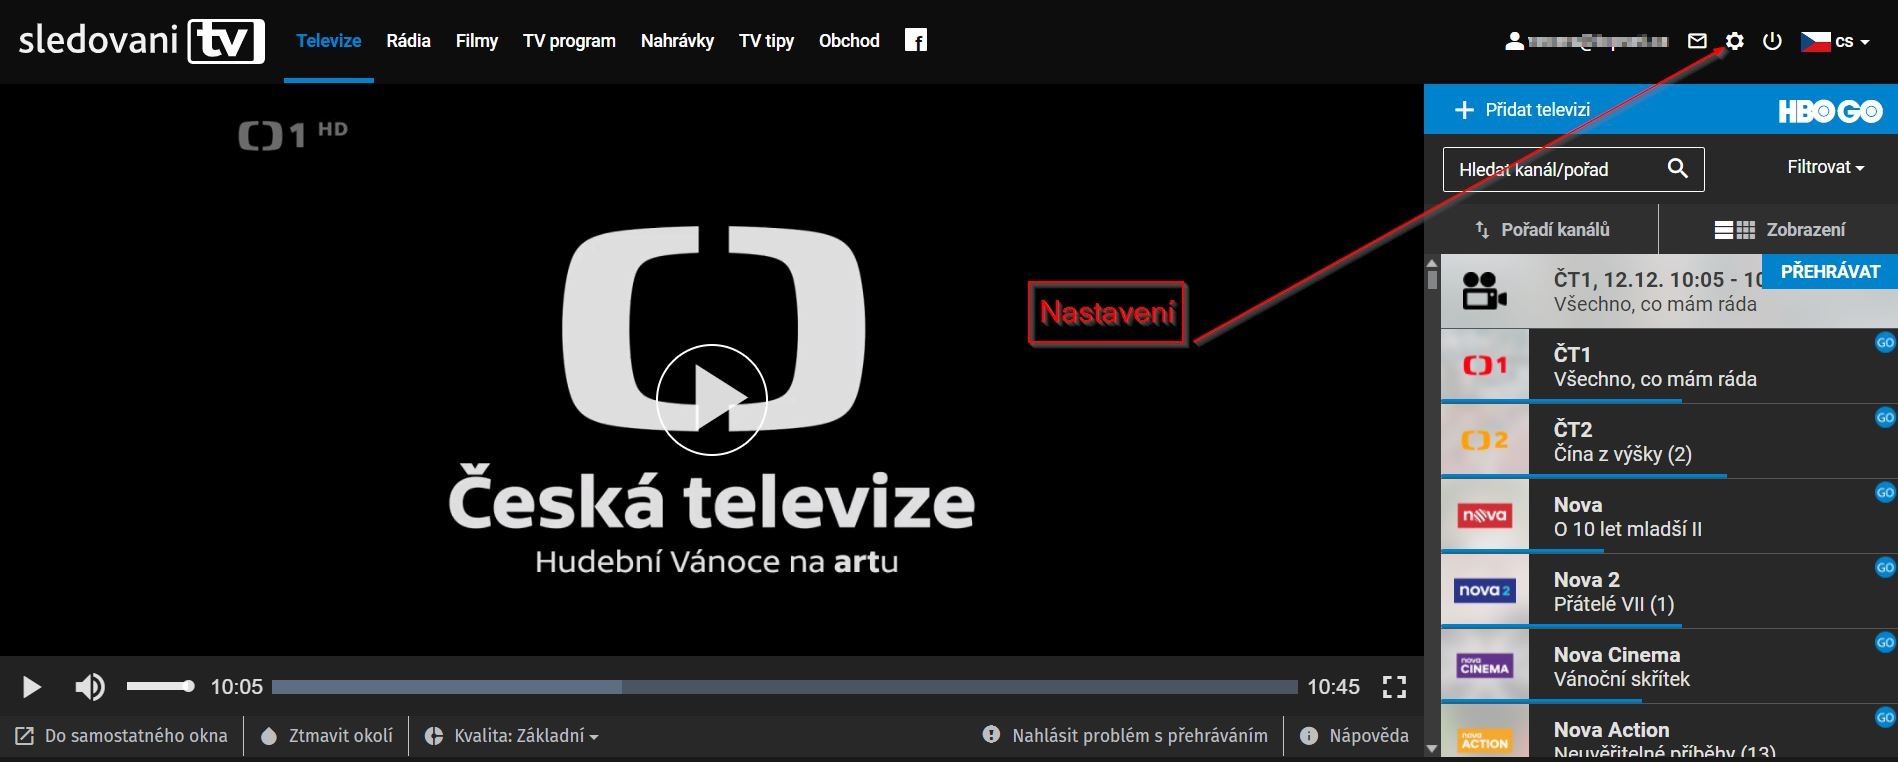Go to Nahrávky recordings
1898x762 pixels.
[677, 41]
